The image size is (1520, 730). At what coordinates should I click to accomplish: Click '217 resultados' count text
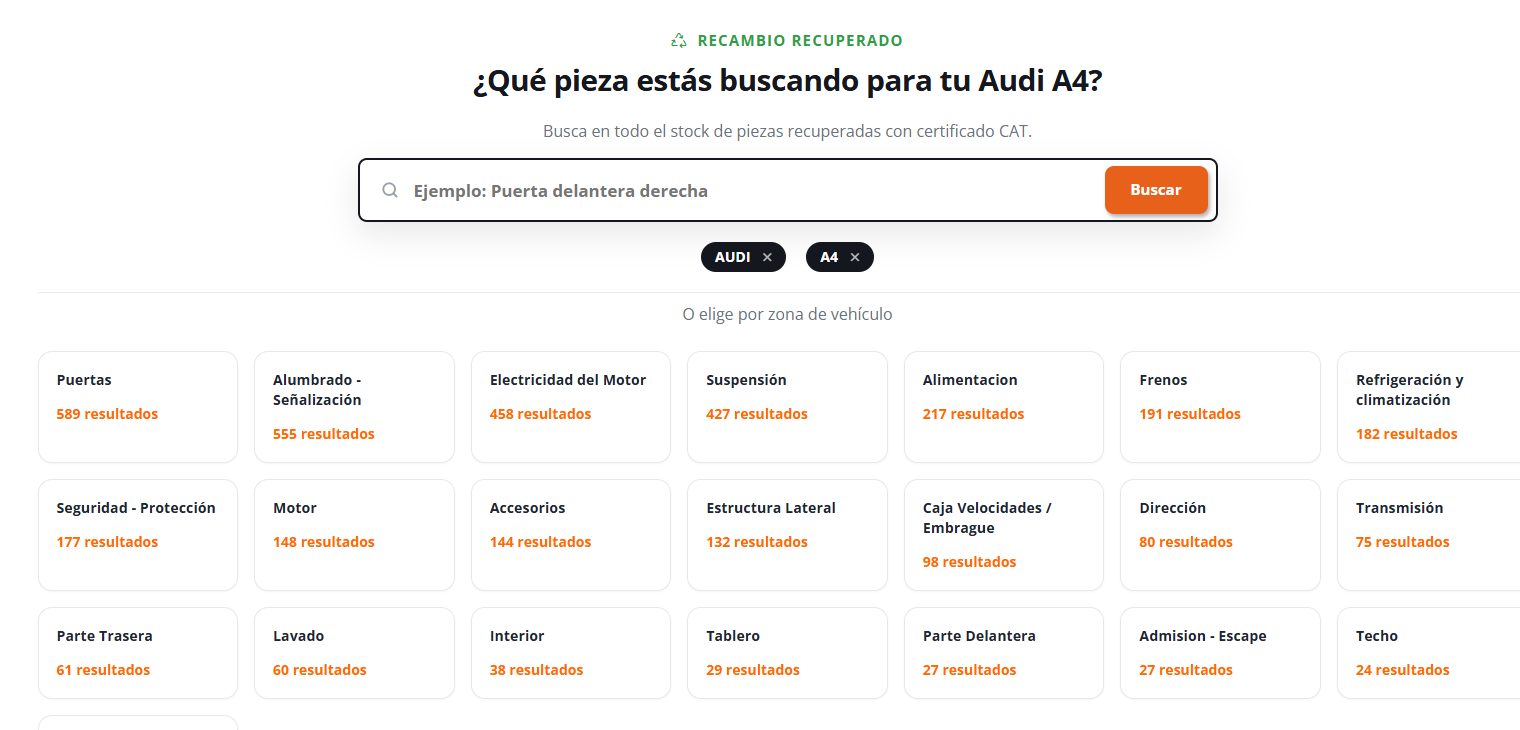(x=973, y=414)
